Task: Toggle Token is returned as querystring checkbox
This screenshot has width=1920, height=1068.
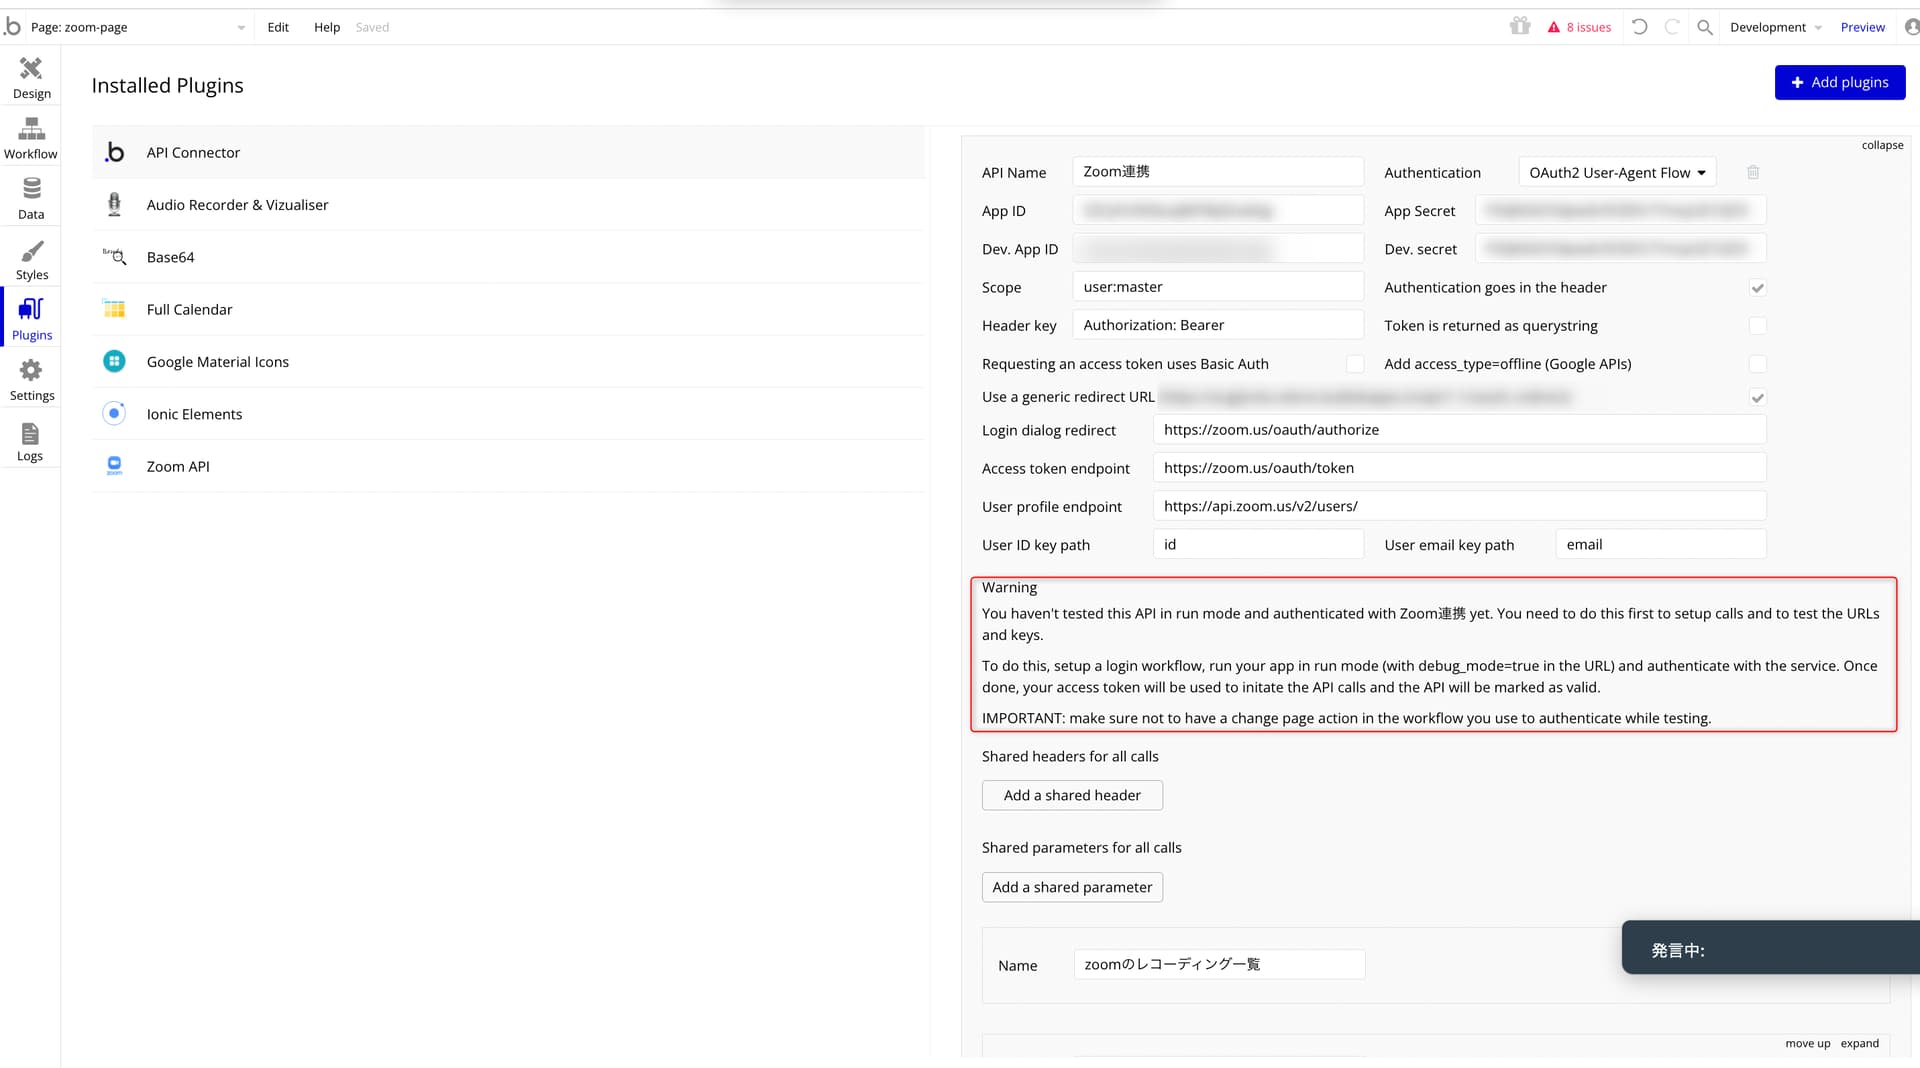Action: point(1757,326)
